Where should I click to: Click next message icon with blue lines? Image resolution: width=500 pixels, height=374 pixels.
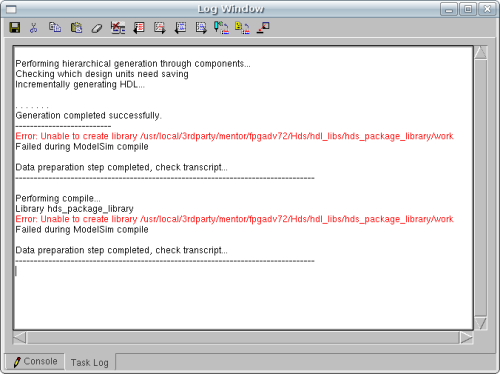pyautogui.click(x=201, y=28)
